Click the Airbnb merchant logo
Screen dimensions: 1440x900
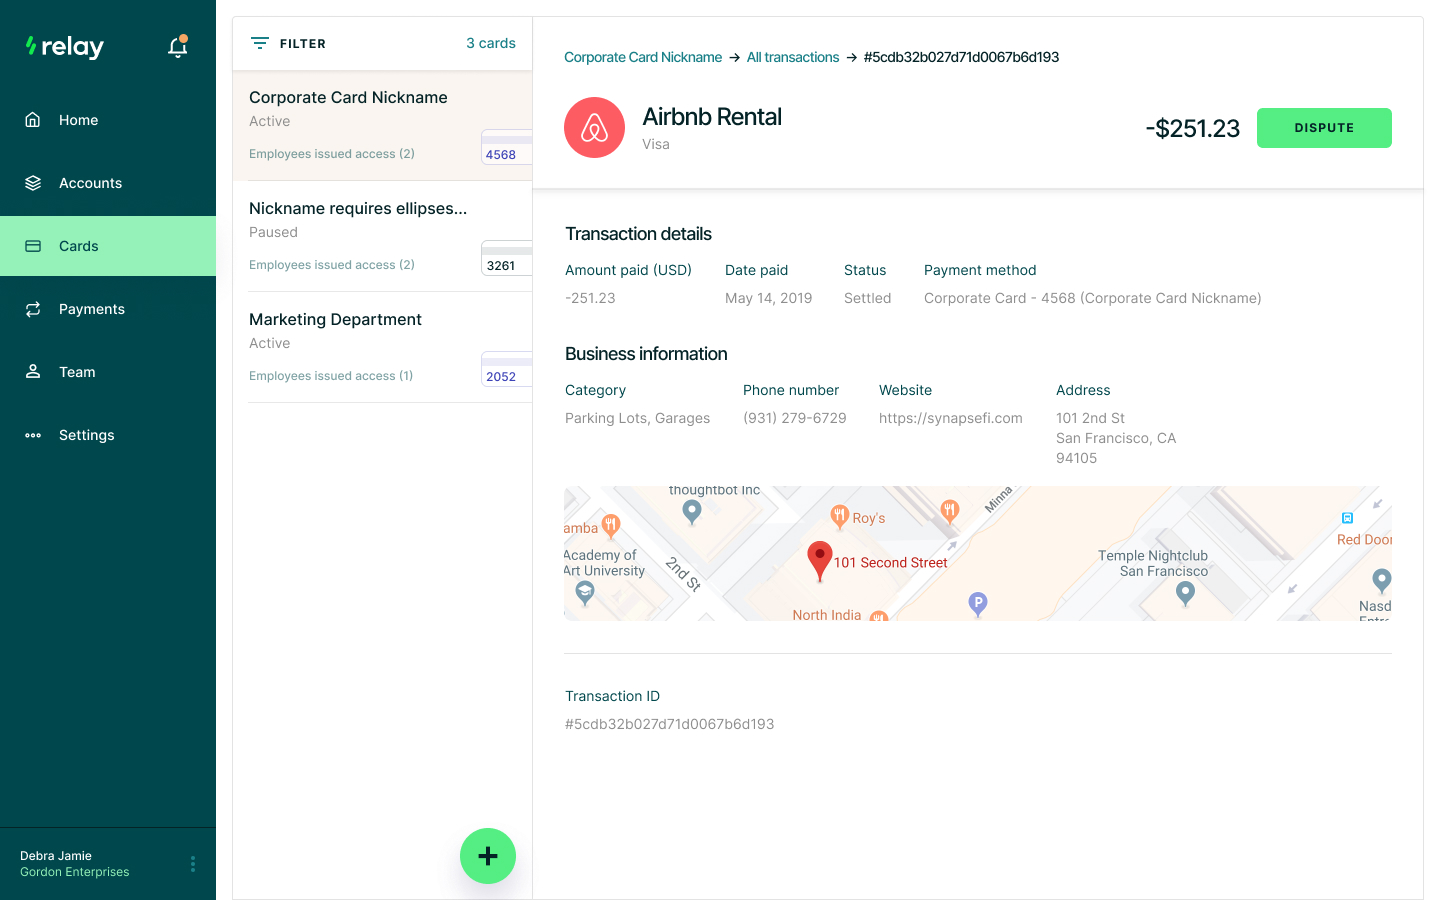(x=594, y=128)
